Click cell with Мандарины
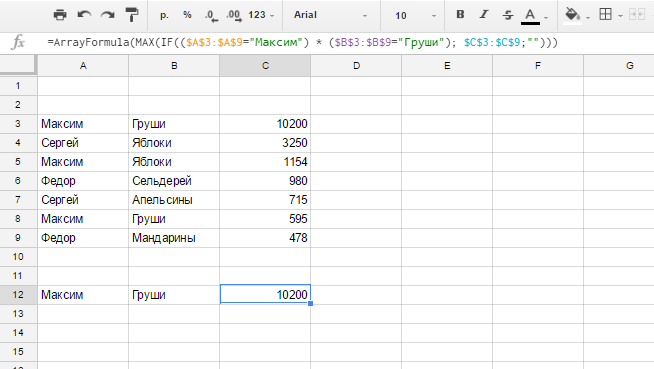 point(174,238)
